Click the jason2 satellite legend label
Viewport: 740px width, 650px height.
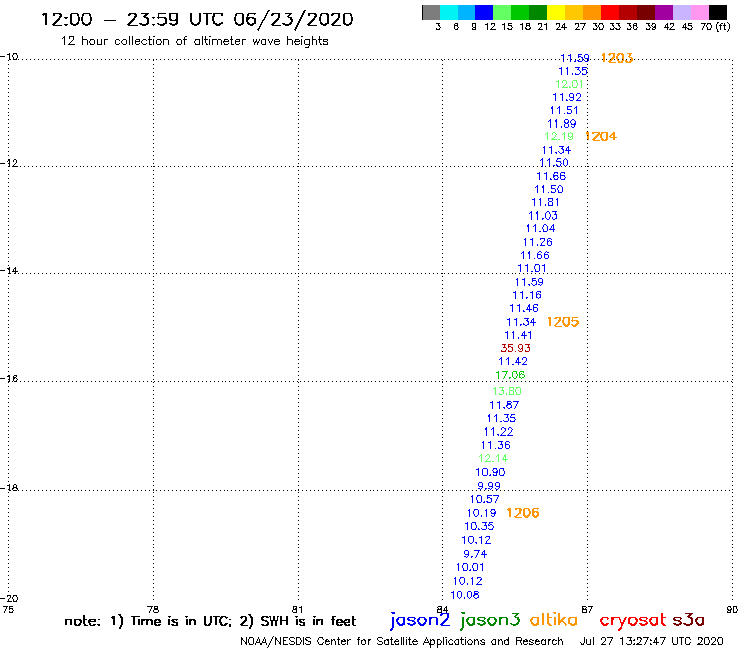[420, 621]
